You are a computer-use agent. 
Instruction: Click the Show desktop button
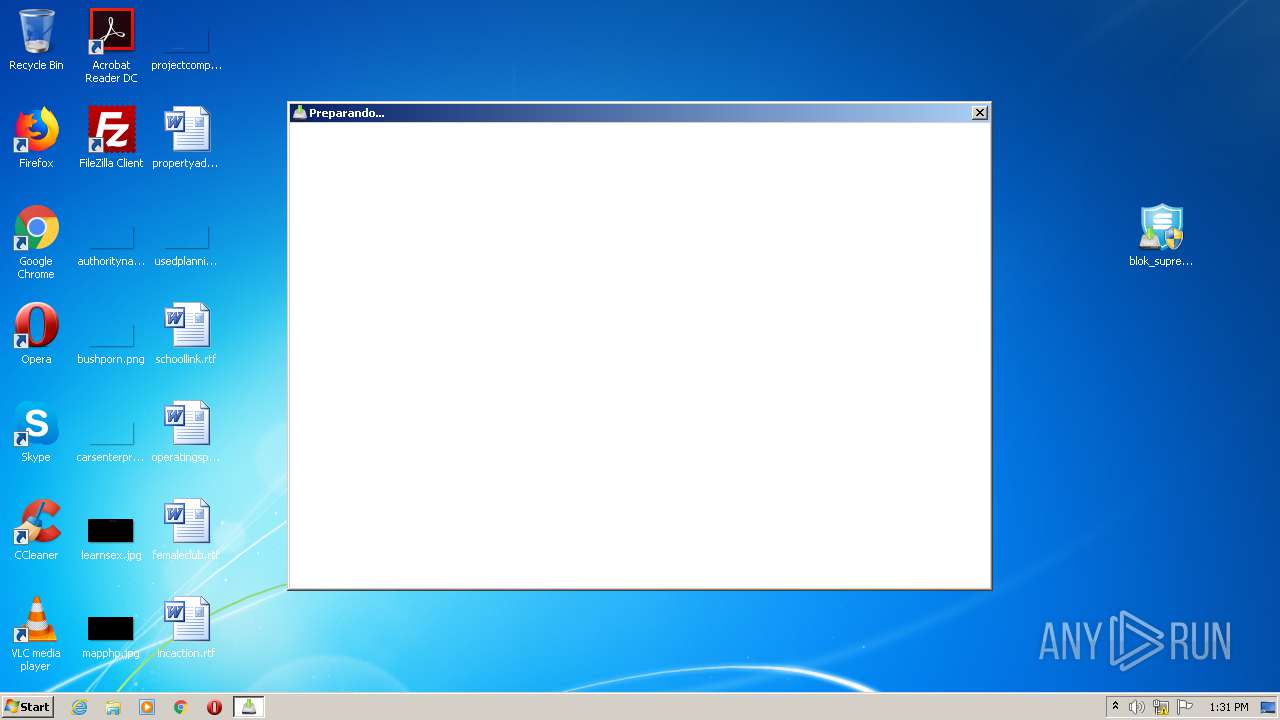click(x=1270, y=707)
